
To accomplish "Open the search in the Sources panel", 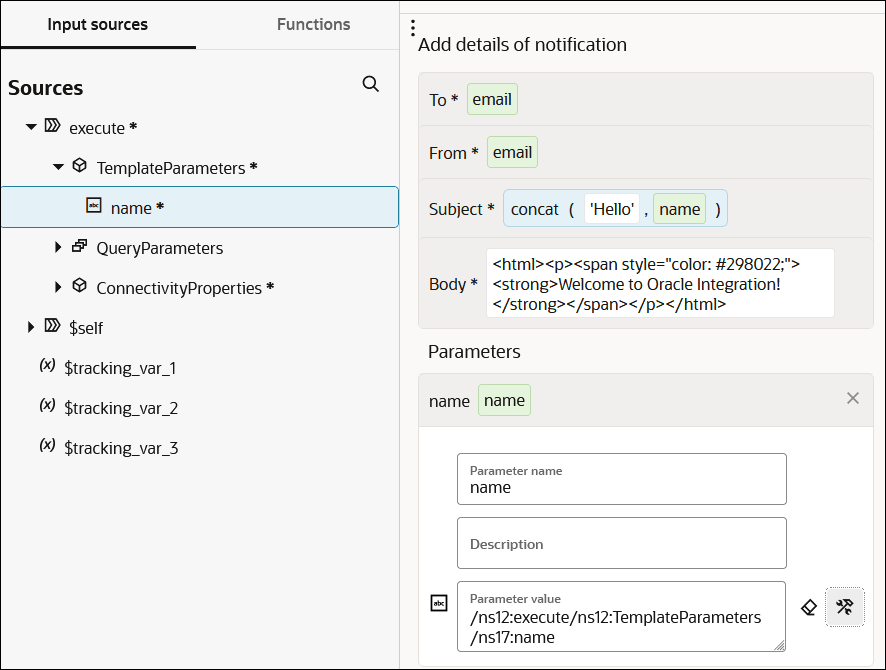I will click(x=371, y=84).
